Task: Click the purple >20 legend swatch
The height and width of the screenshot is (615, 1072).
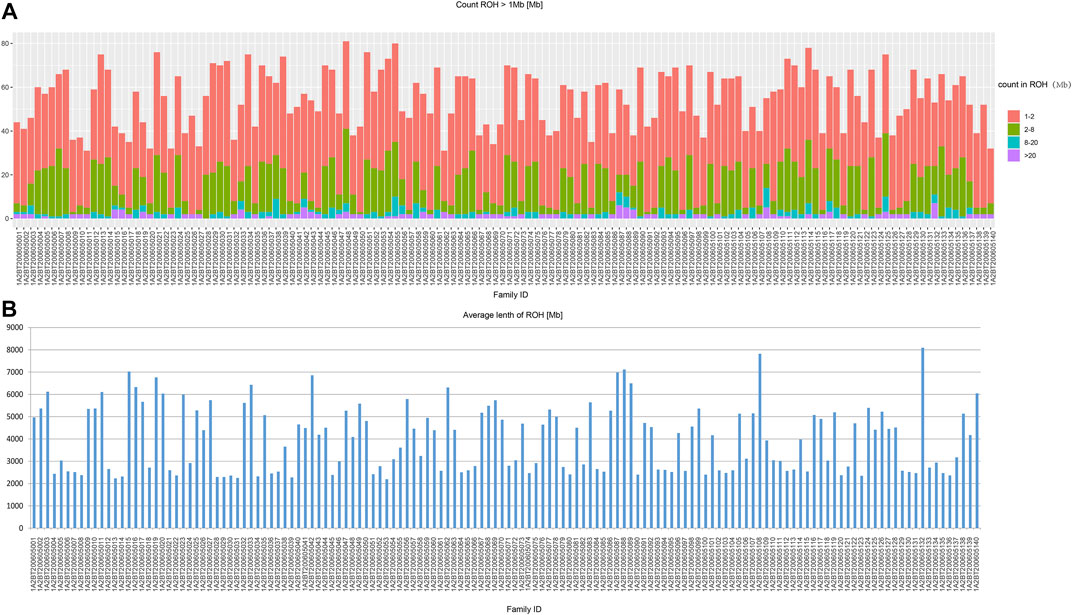Action: point(1013,156)
